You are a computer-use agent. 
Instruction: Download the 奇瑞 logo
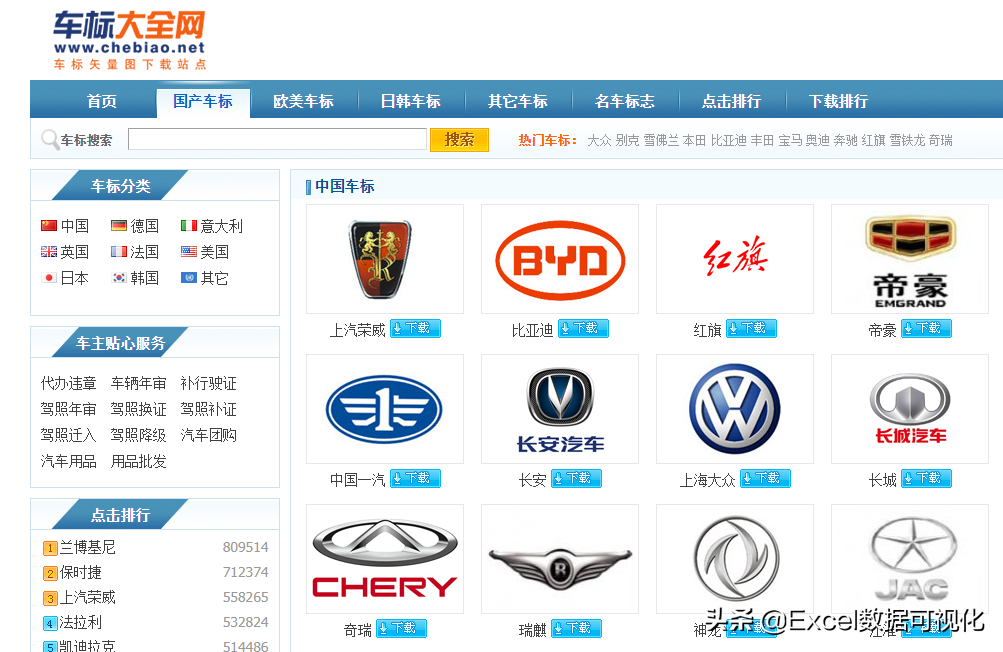(401, 628)
